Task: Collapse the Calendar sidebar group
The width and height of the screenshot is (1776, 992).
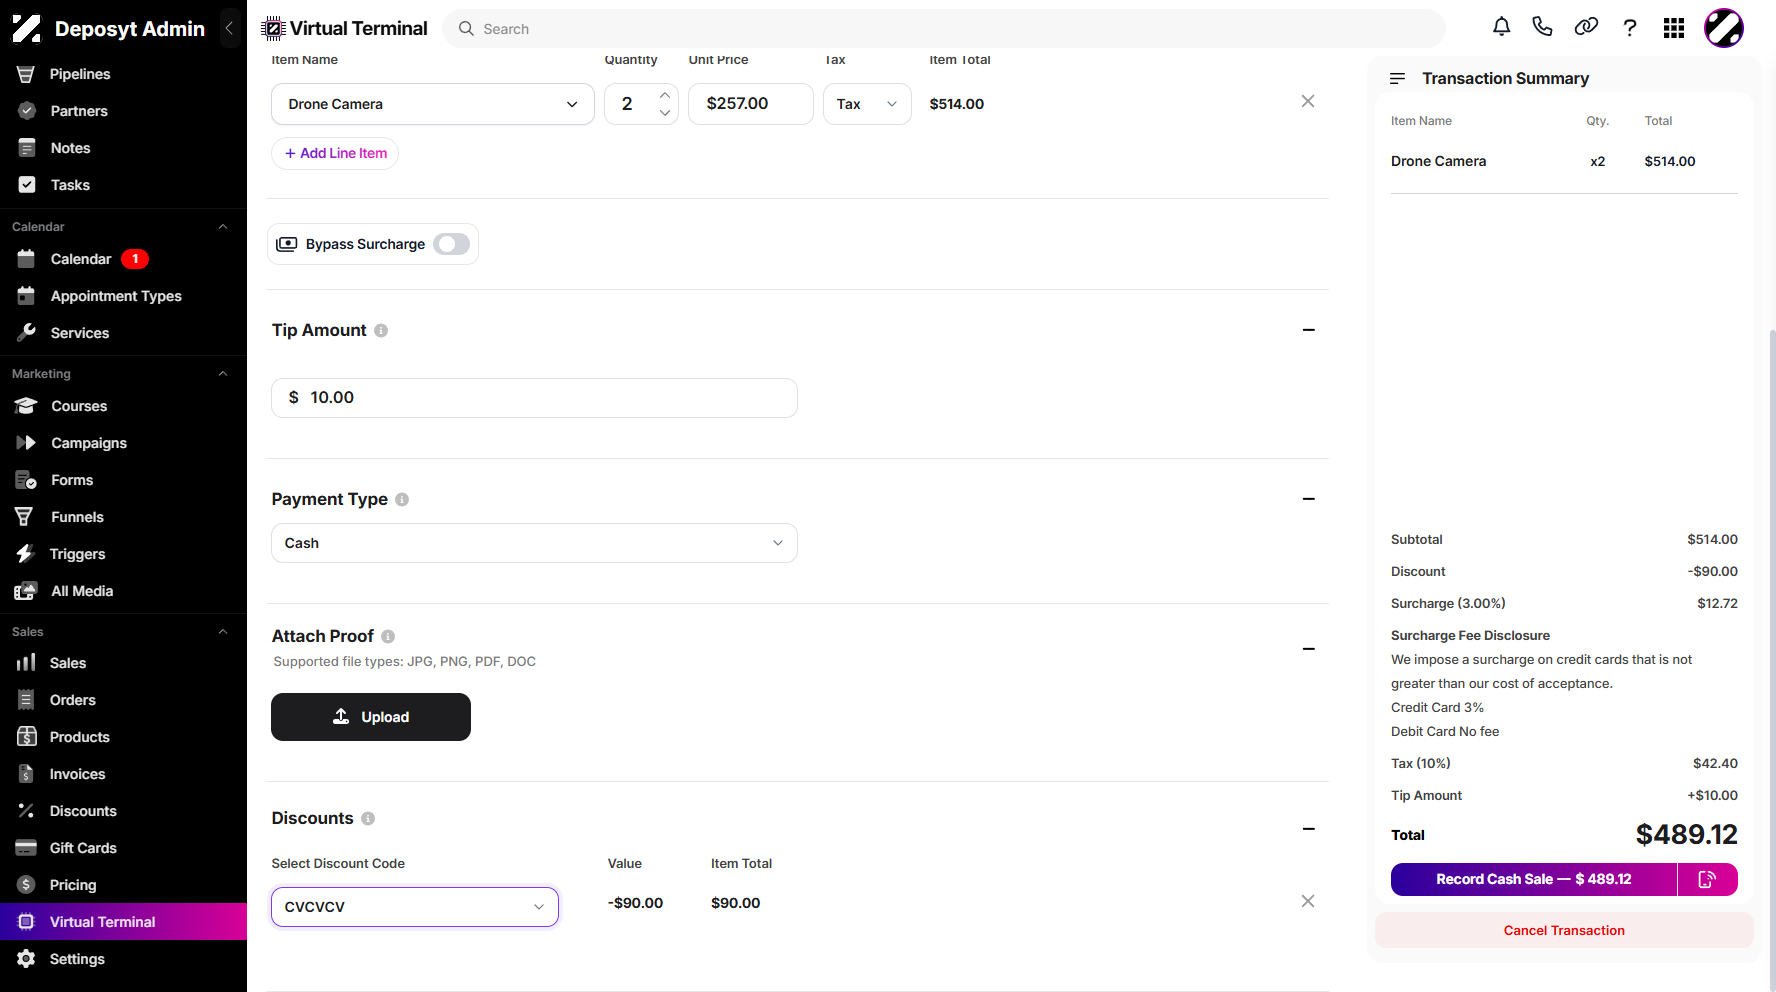Action: click(223, 227)
